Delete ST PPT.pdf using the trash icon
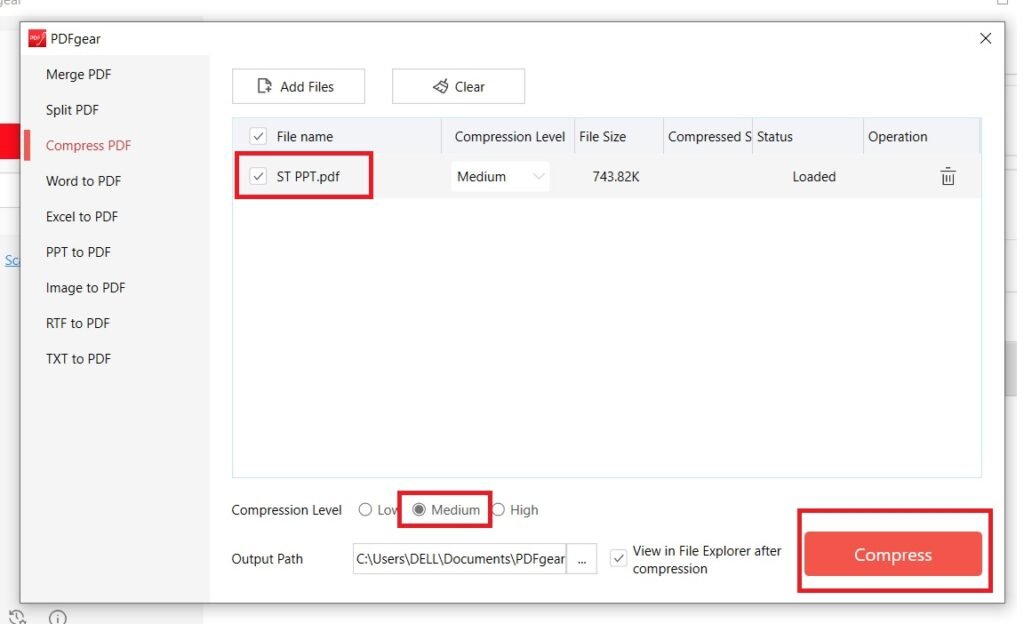Viewport: 1024px width, 624px height. coord(947,177)
